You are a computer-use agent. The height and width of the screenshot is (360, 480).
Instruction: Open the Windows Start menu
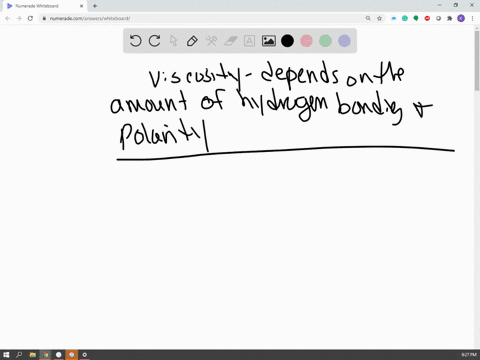click(x=6, y=355)
